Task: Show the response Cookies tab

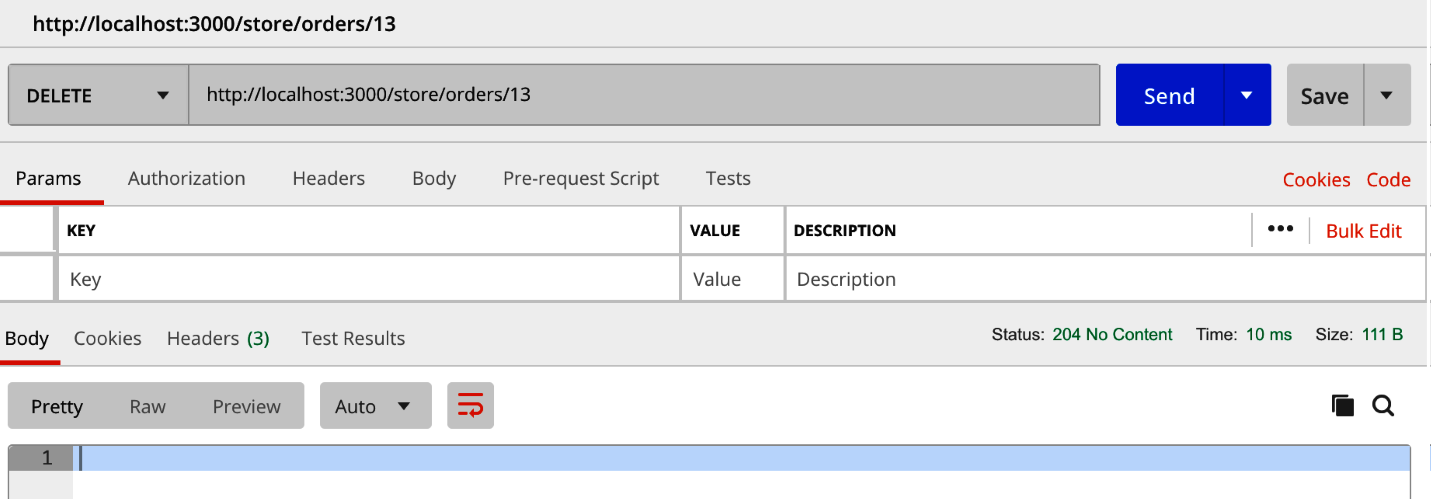Action: (107, 338)
